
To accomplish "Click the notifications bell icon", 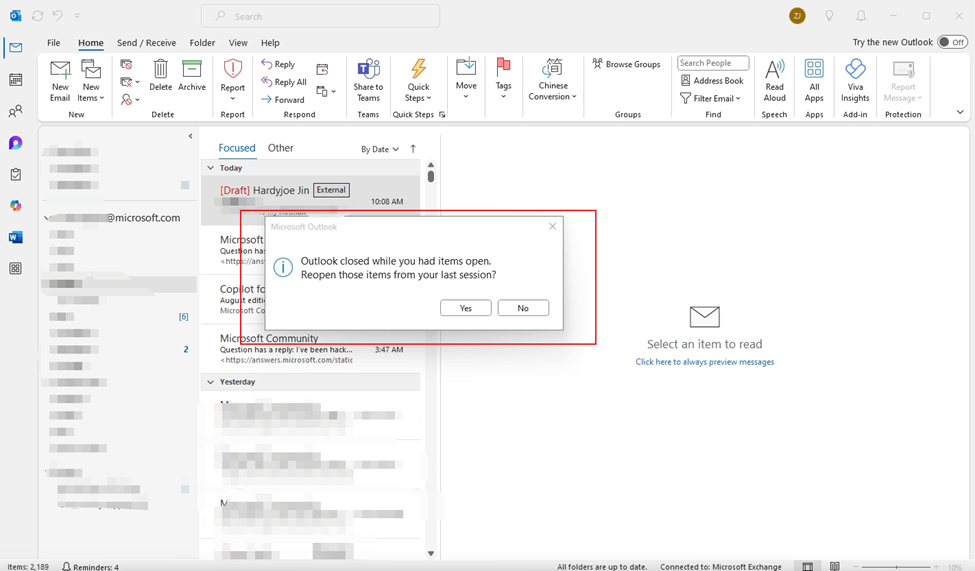I will tap(861, 16).
